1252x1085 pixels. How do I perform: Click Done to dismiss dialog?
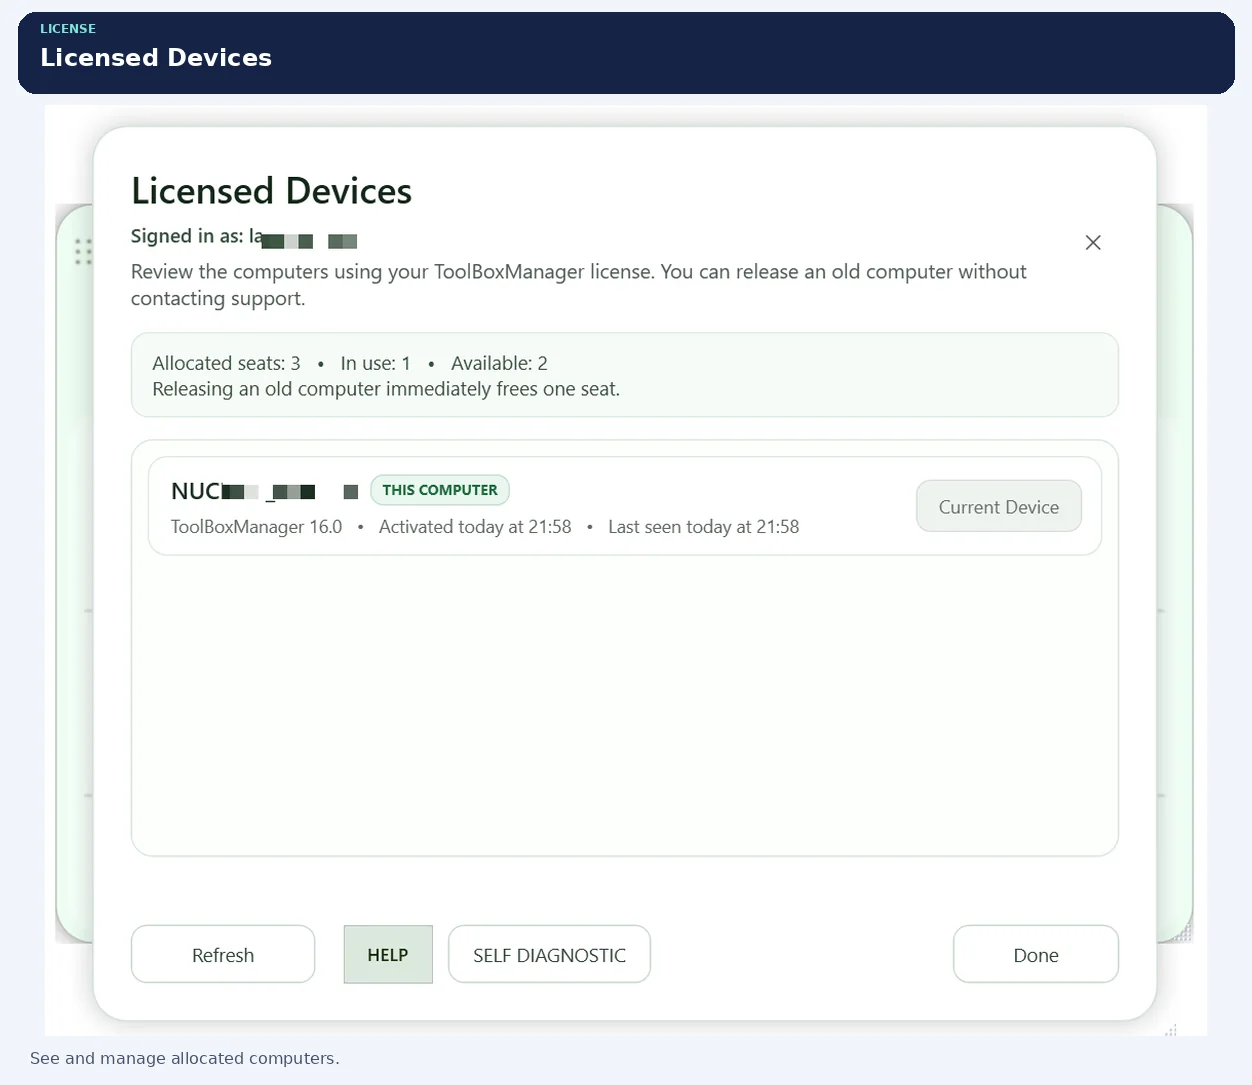point(1036,955)
